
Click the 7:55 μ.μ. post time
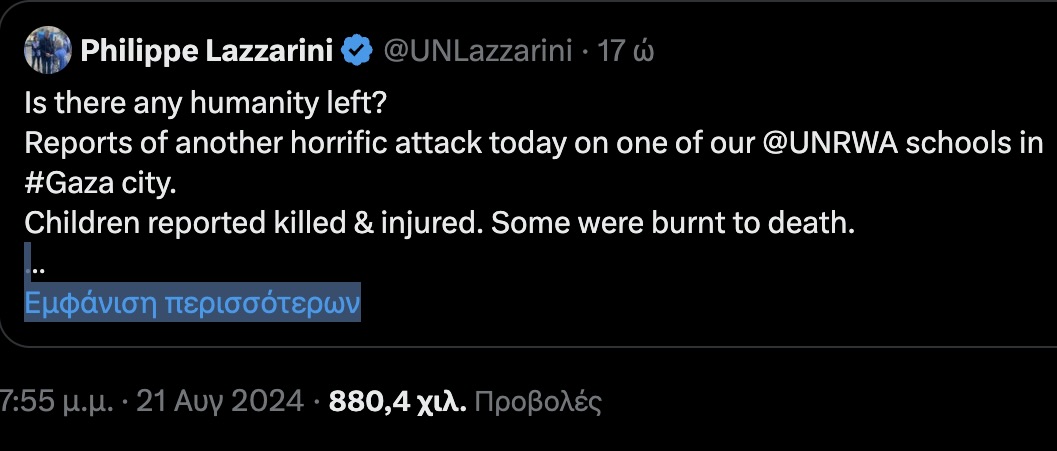point(56,402)
